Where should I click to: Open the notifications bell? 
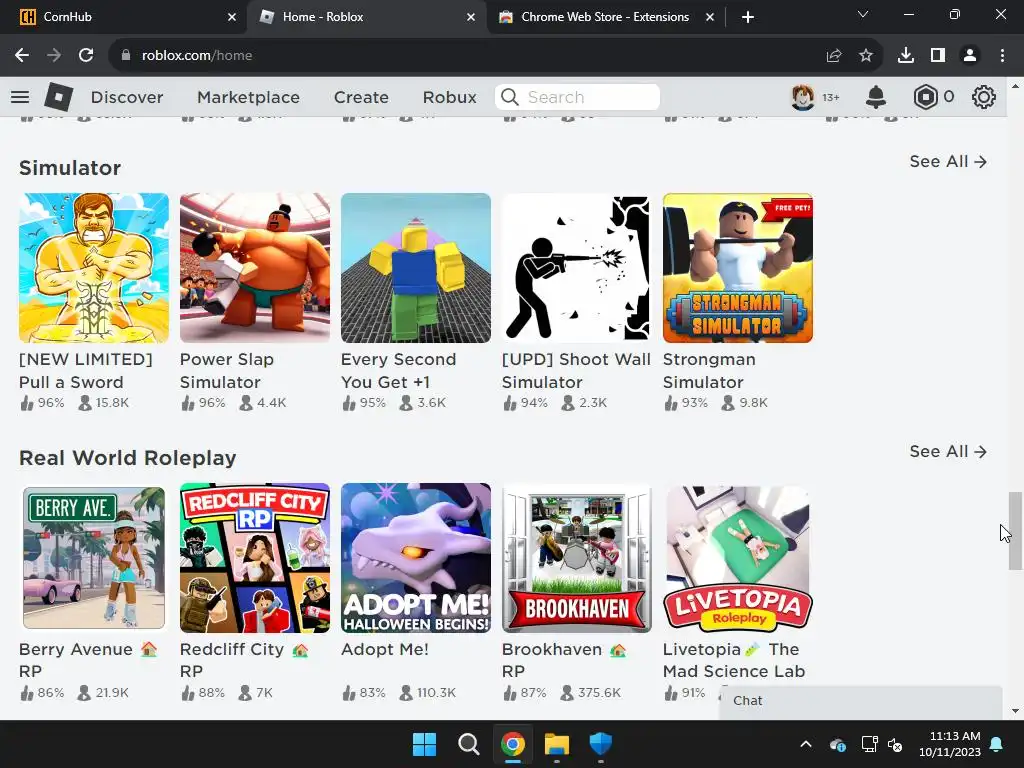tap(876, 97)
